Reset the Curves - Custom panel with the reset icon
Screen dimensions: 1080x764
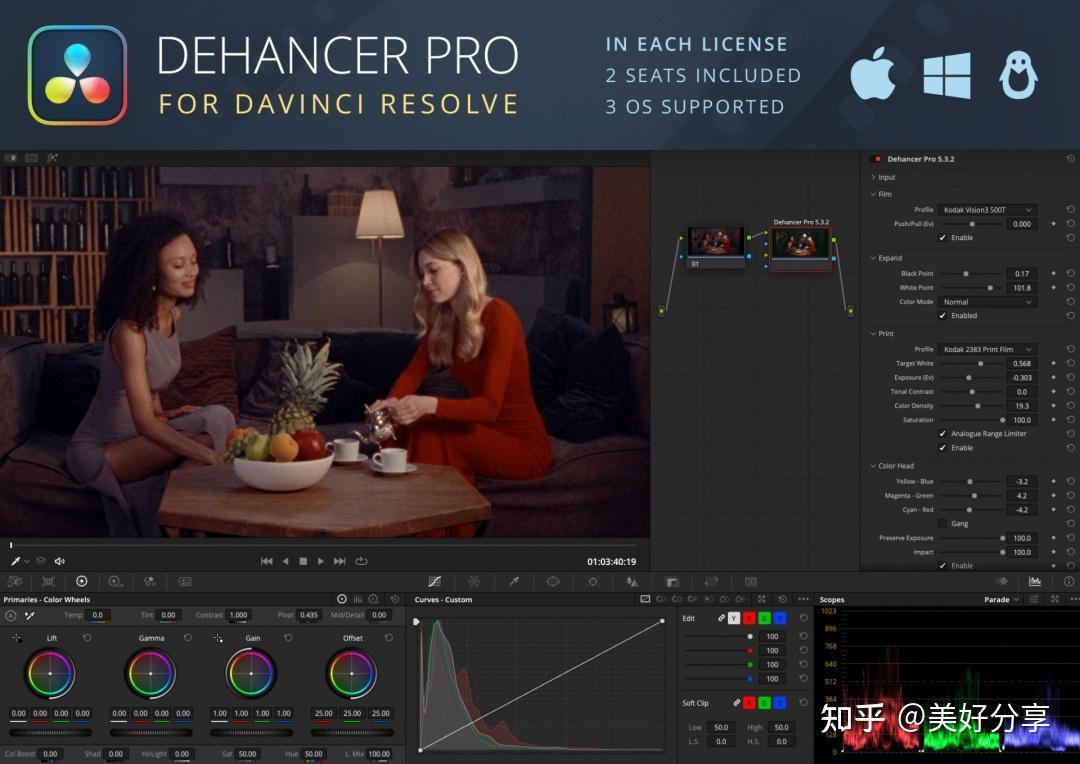pyautogui.click(x=781, y=599)
